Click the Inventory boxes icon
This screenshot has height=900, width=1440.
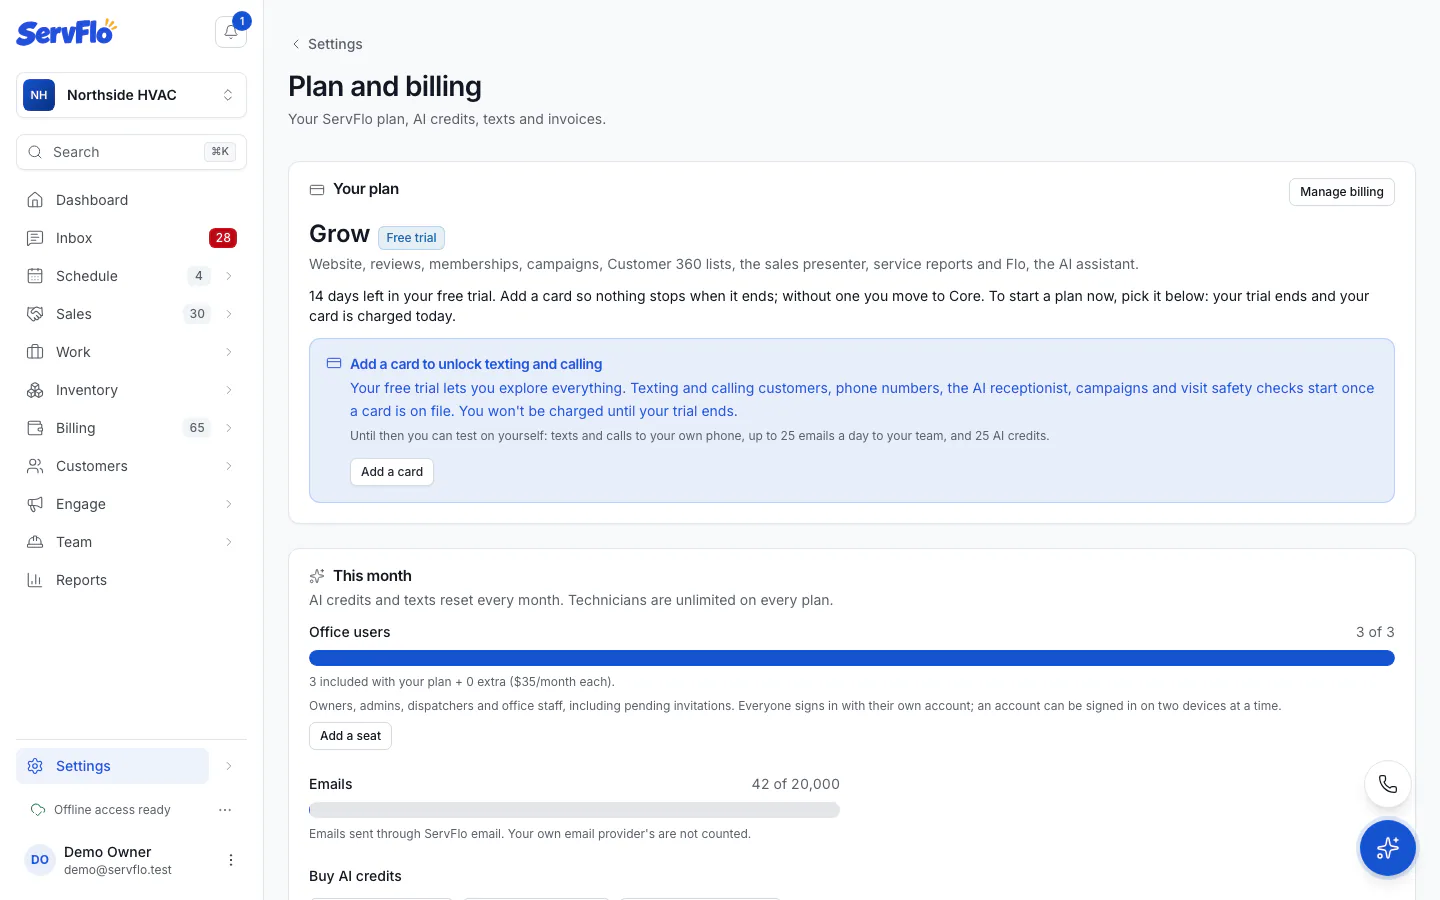click(35, 390)
